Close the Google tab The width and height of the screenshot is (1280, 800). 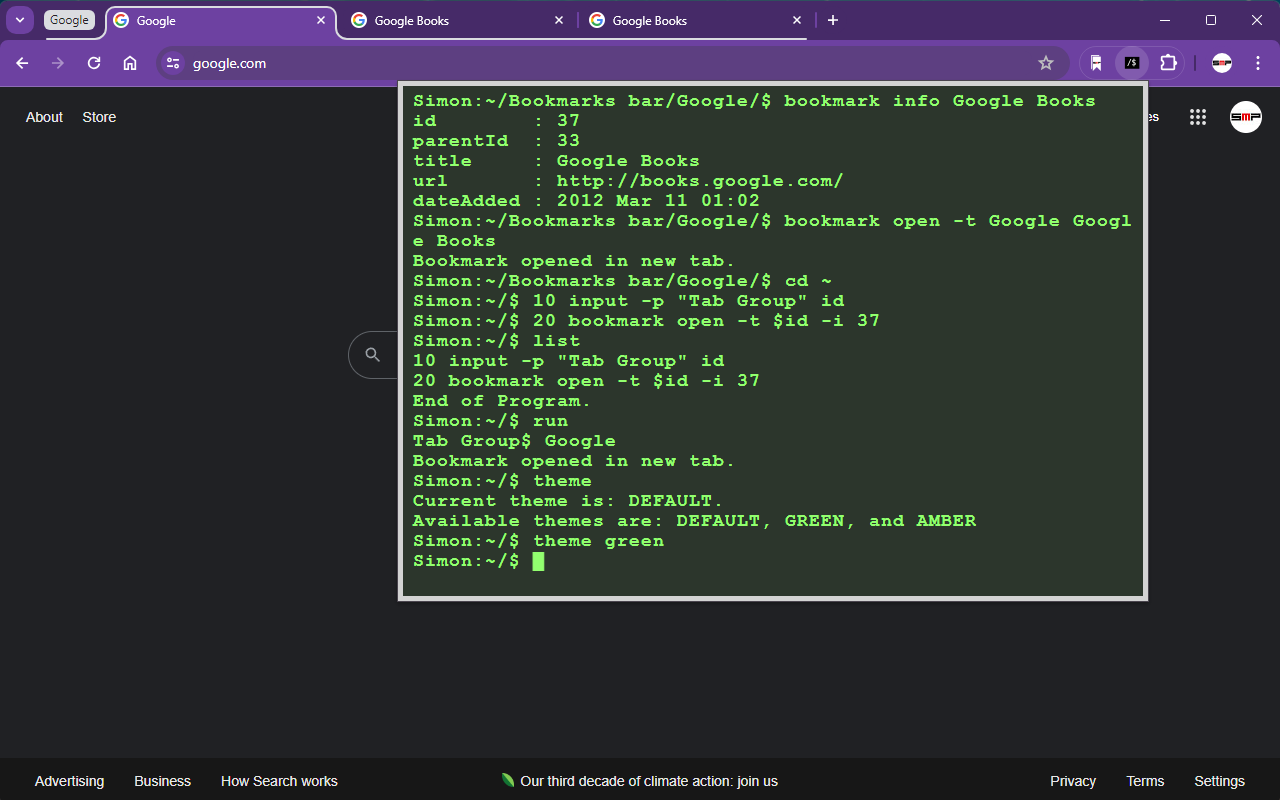click(321, 20)
